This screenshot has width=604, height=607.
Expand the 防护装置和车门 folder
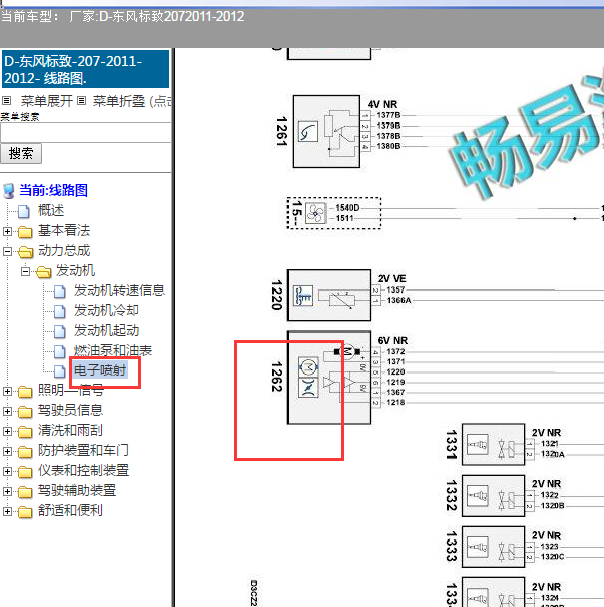pyautogui.click(x=7, y=451)
